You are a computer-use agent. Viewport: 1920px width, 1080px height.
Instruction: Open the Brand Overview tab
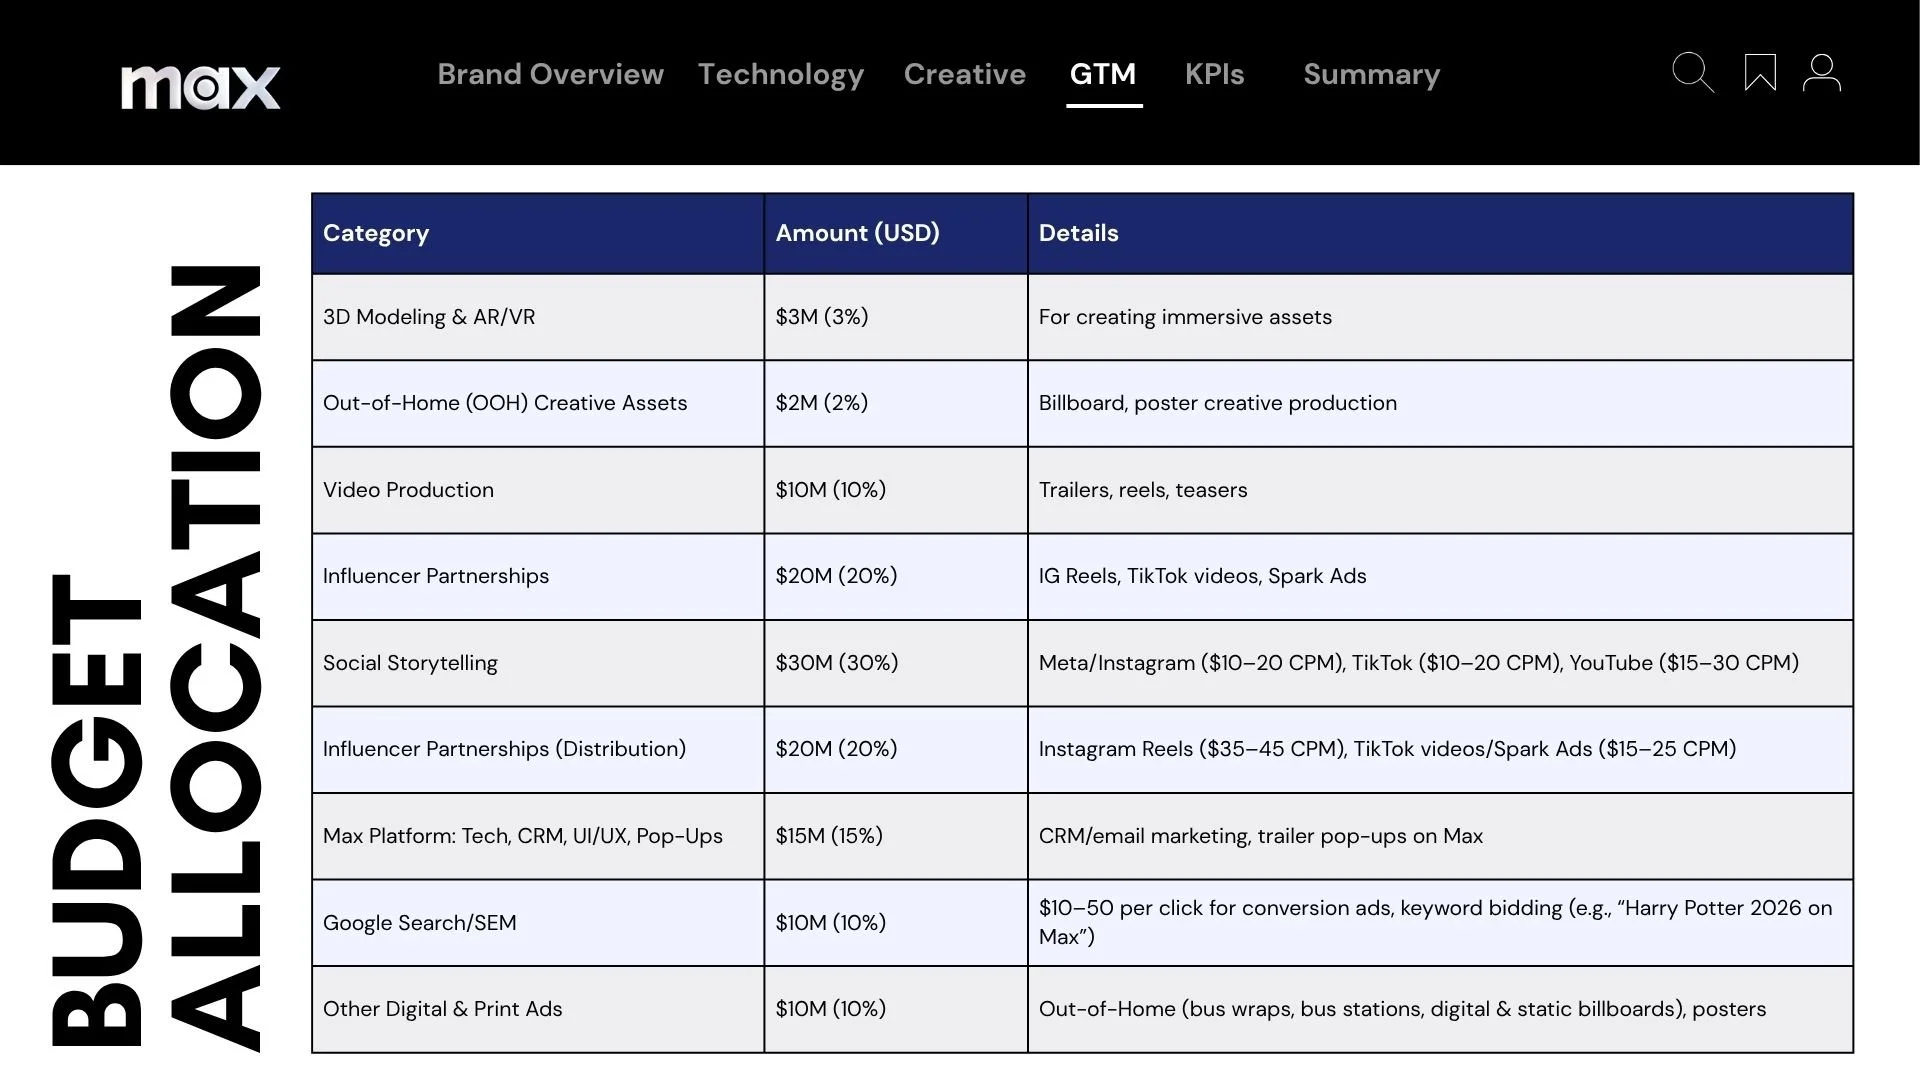550,74
